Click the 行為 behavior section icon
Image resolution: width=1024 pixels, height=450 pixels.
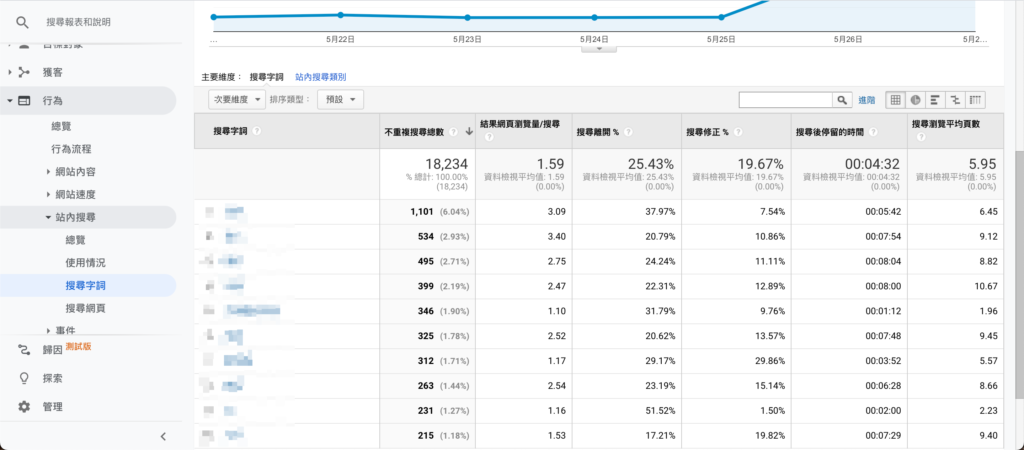click(24, 101)
